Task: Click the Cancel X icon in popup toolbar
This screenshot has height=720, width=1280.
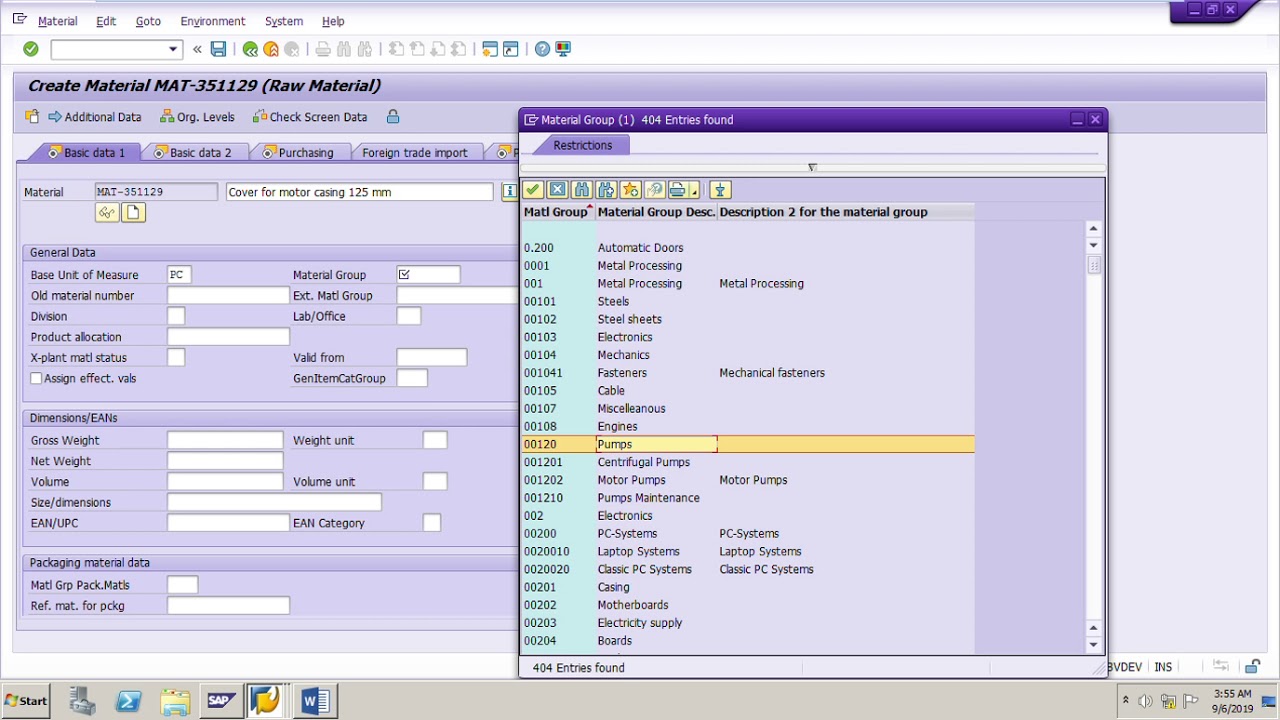Action: 557,190
